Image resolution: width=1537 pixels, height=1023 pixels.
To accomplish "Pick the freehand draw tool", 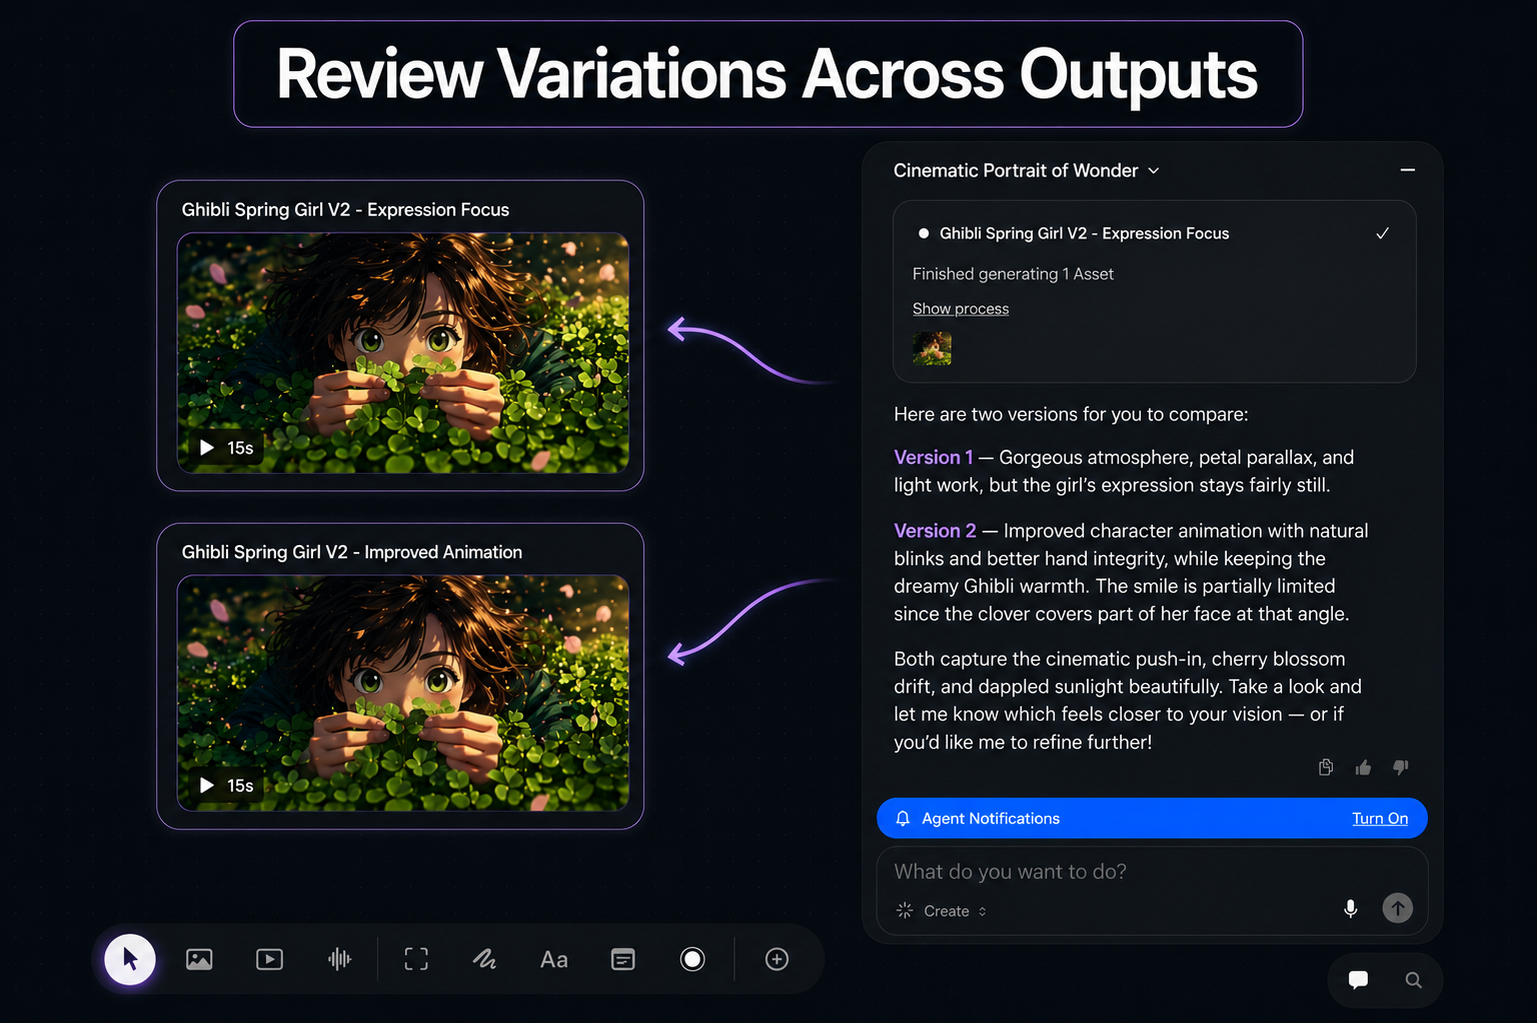I will [x=485, y=960].
